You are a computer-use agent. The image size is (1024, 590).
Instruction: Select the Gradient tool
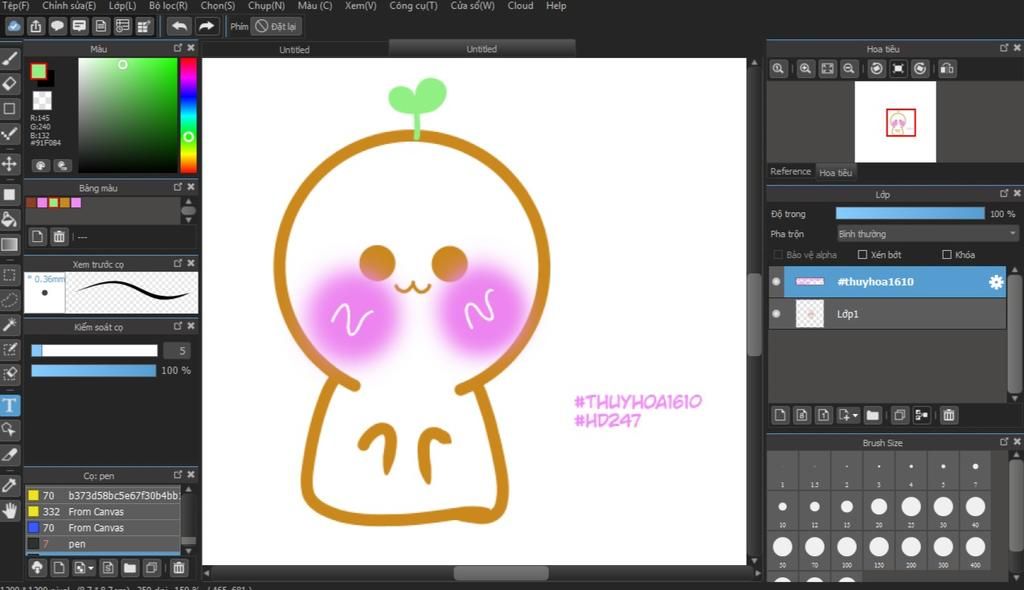[x=10, y=244]
